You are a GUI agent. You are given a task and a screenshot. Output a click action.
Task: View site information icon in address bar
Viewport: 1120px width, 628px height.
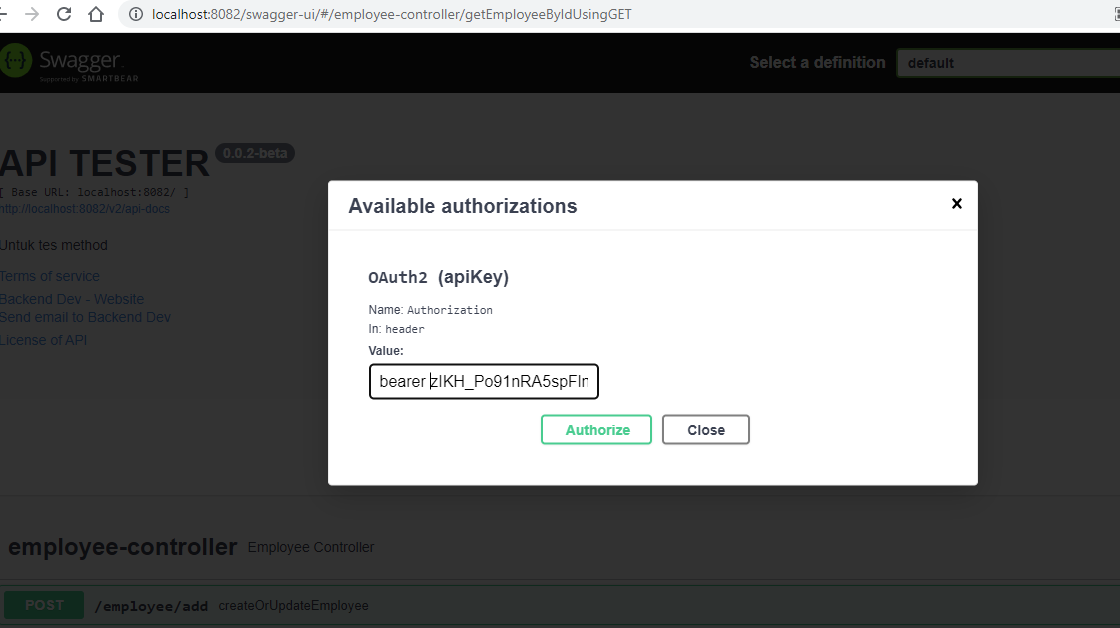coord(136,14)
